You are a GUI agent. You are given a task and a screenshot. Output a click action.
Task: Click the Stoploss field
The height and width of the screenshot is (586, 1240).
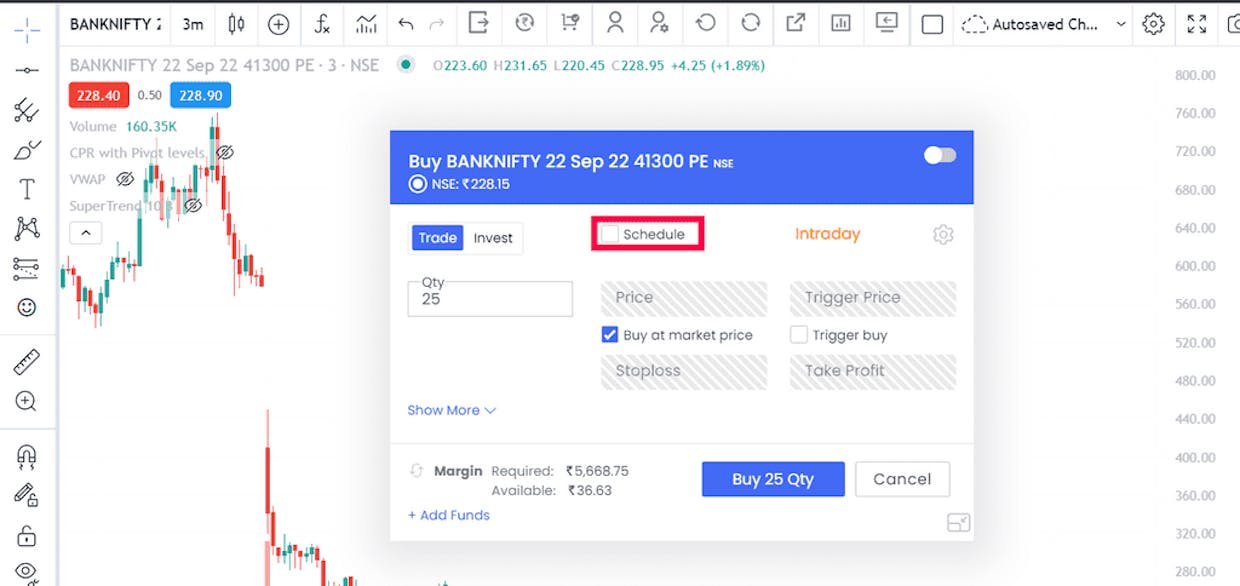684,371
